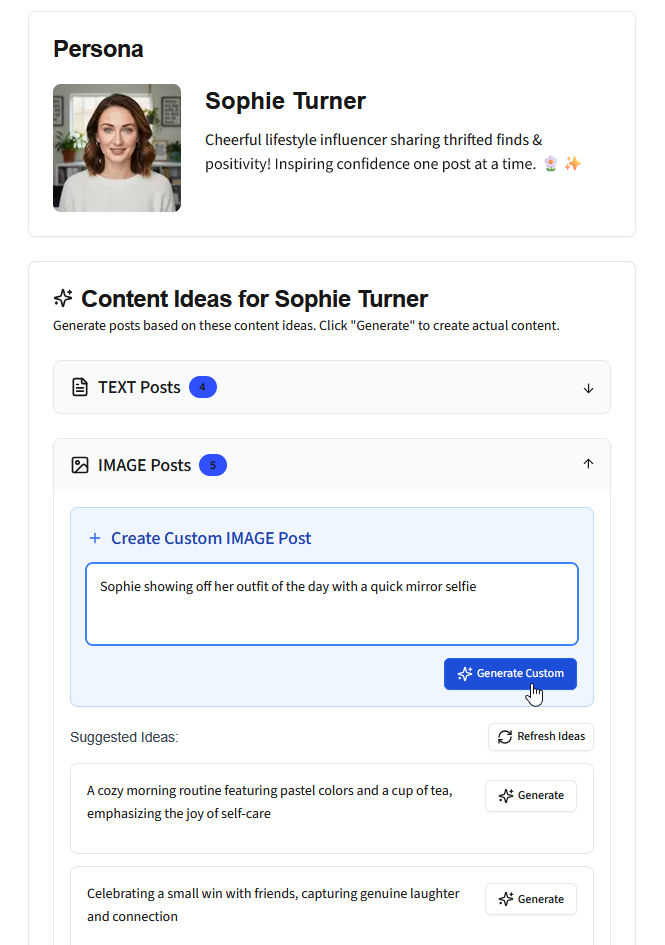
Task: Click the Create Custom IMAGE Post heading
Action: click(x=211, y=538)
